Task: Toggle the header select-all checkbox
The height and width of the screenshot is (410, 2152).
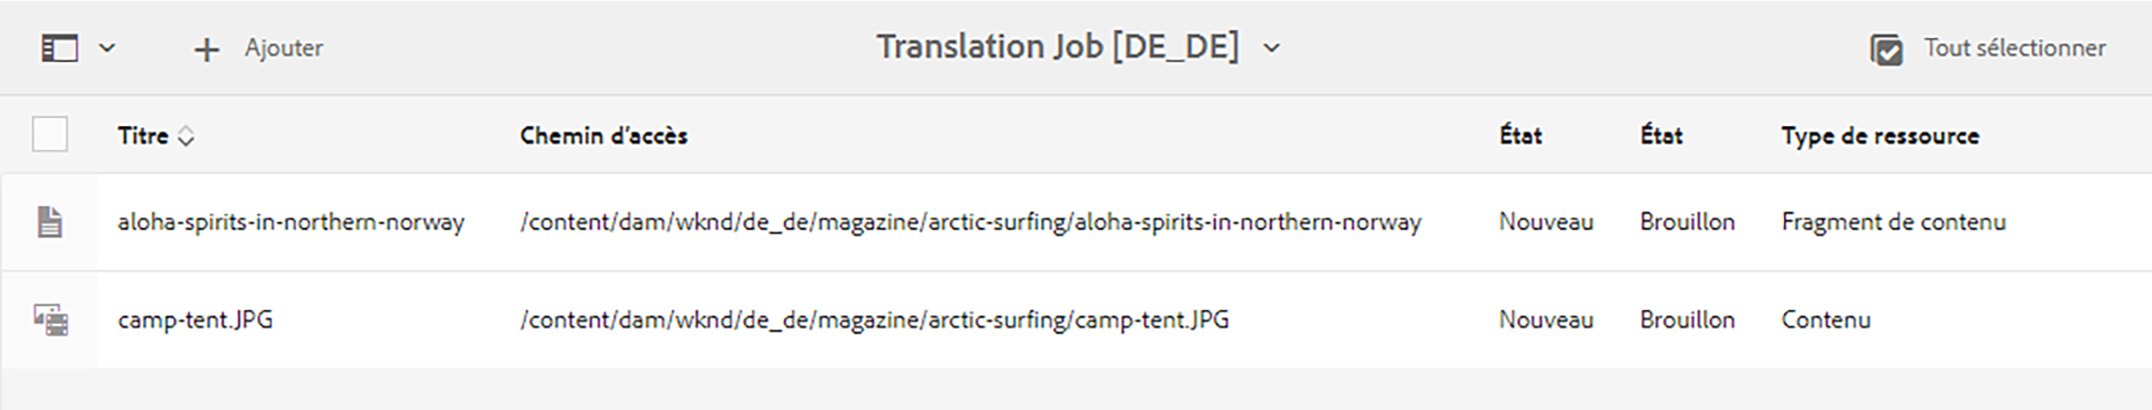Action: pos(50,134)
